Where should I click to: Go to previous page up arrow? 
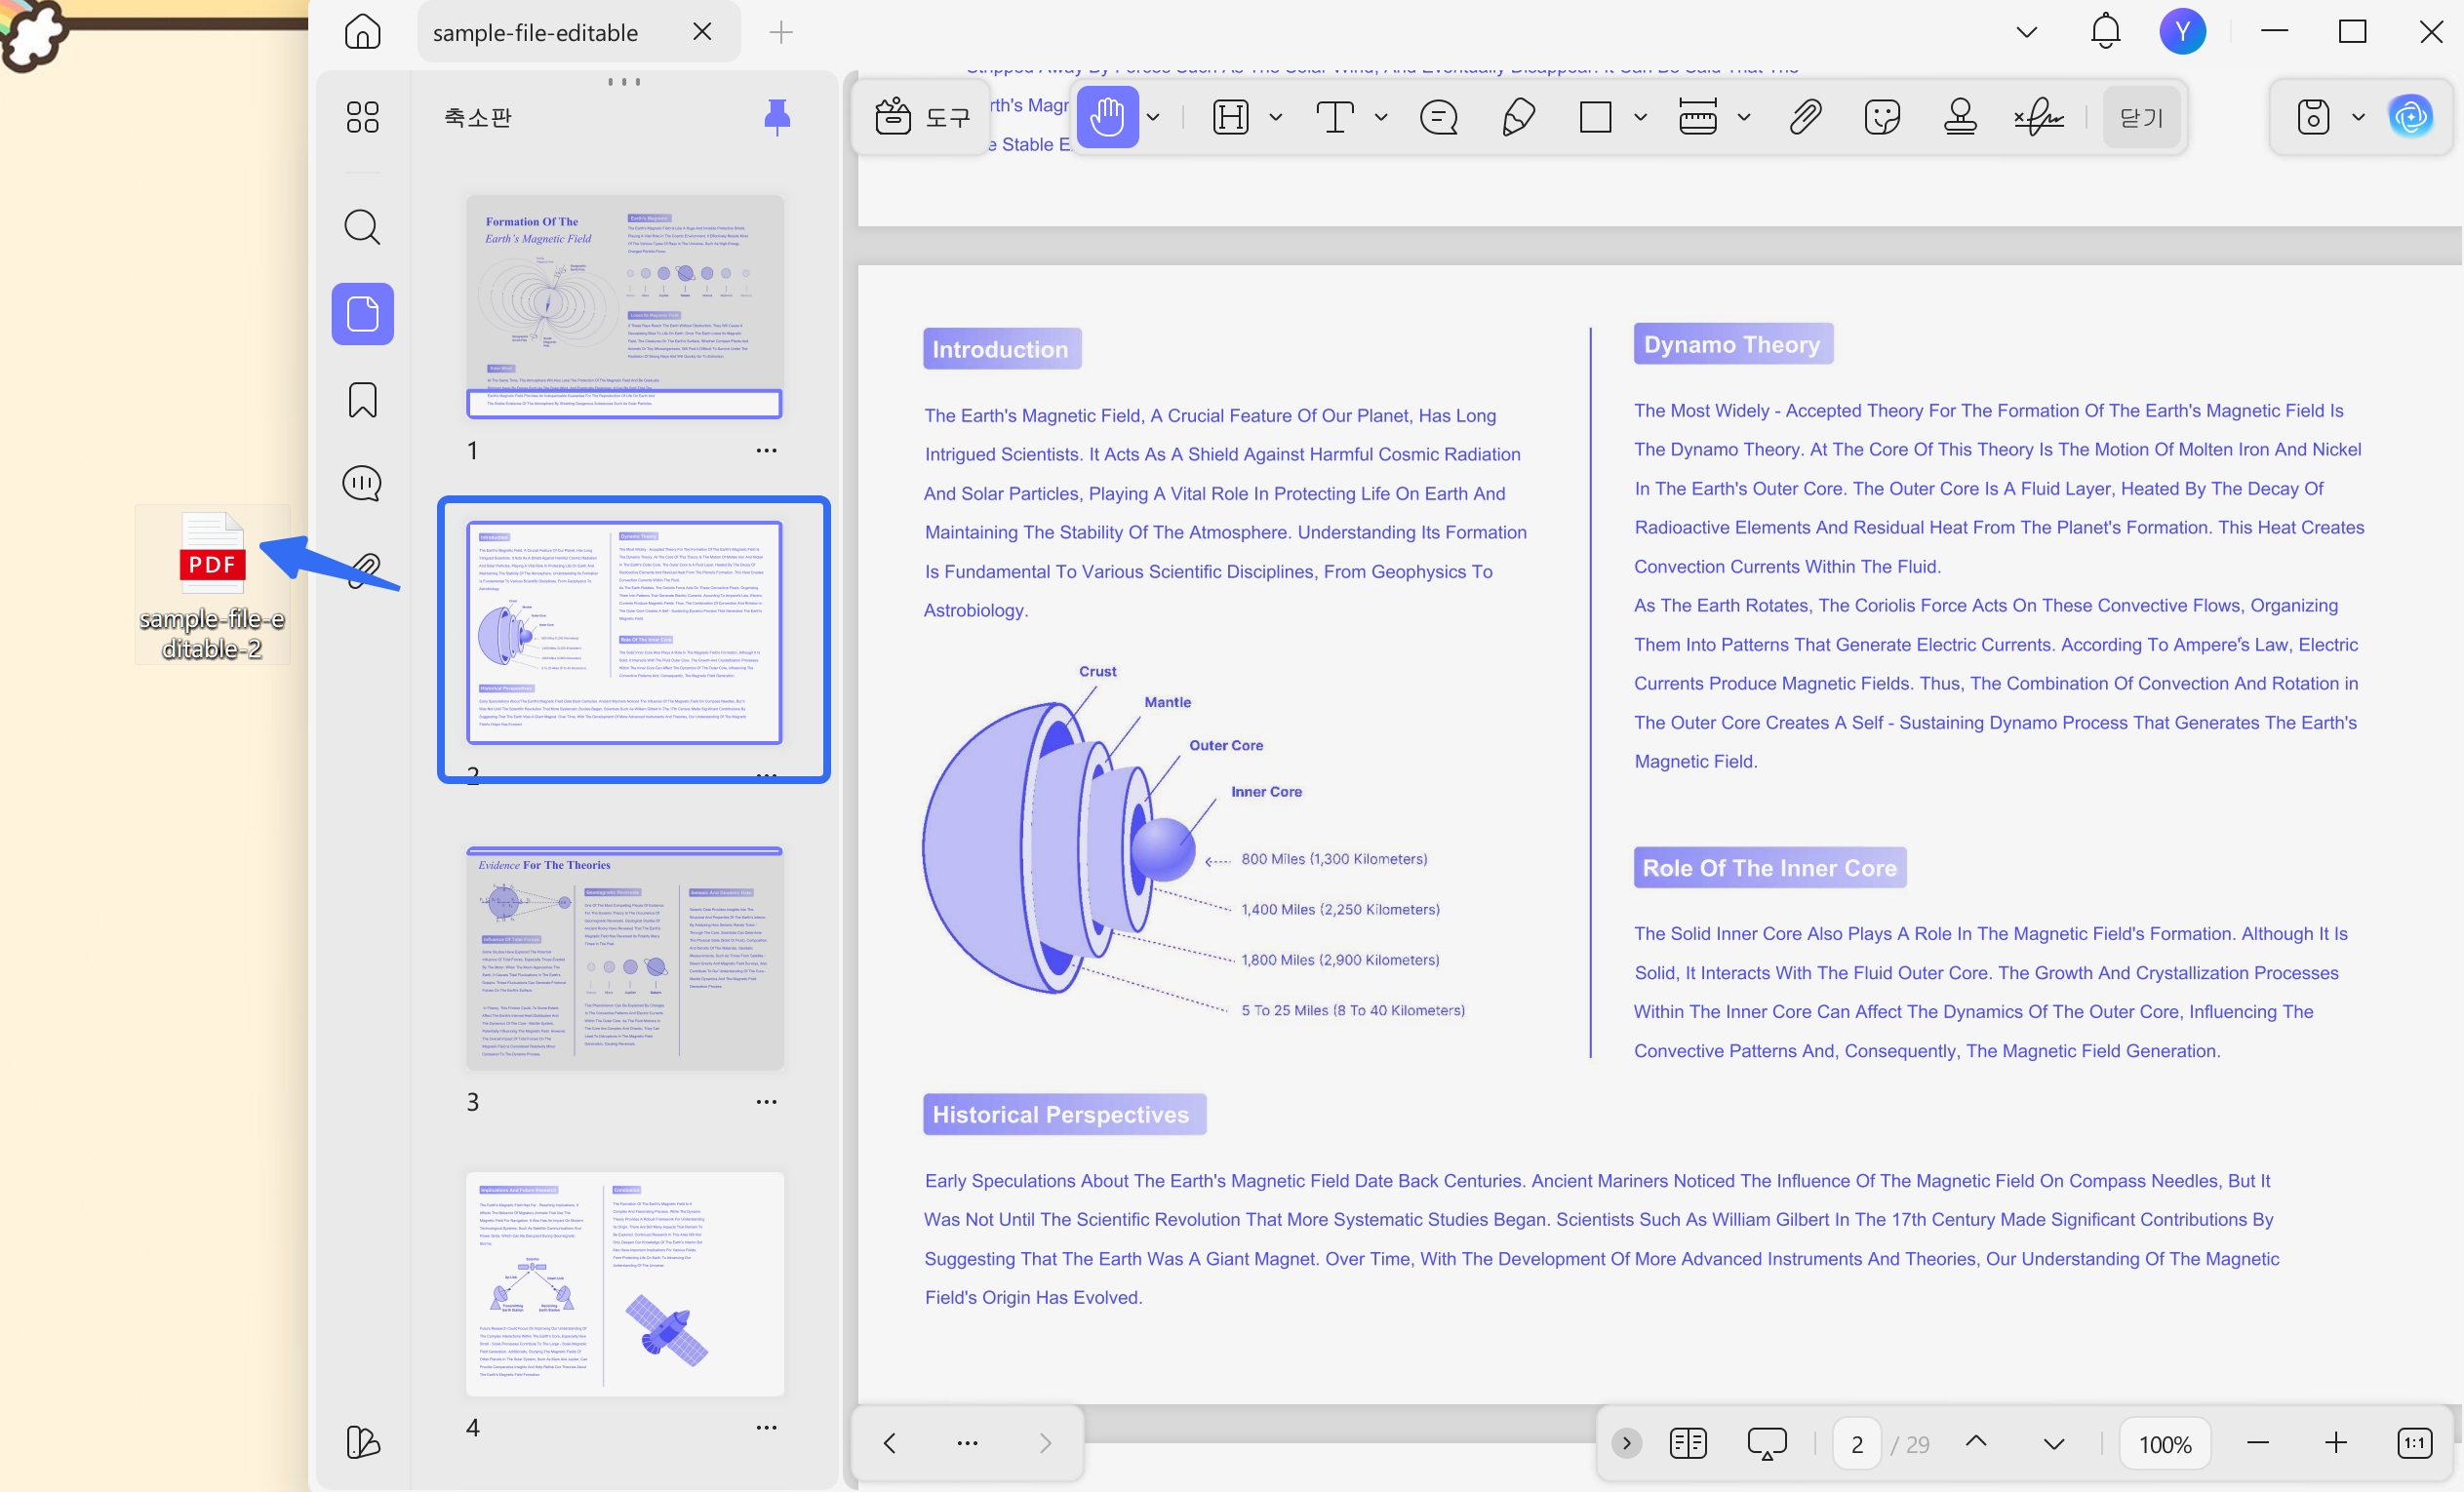(x=1975, y=1442)
